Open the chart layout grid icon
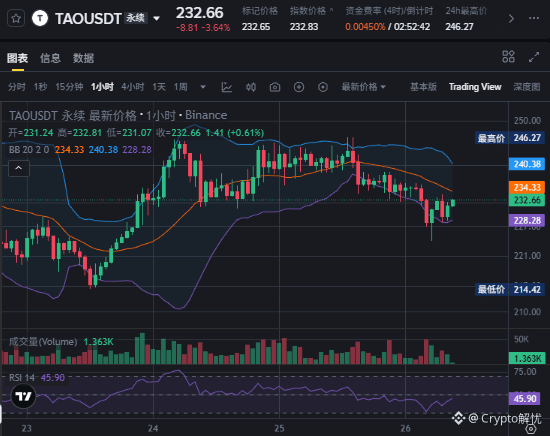The width and height of the screenshot is (550, 436). tap(508, 57)
